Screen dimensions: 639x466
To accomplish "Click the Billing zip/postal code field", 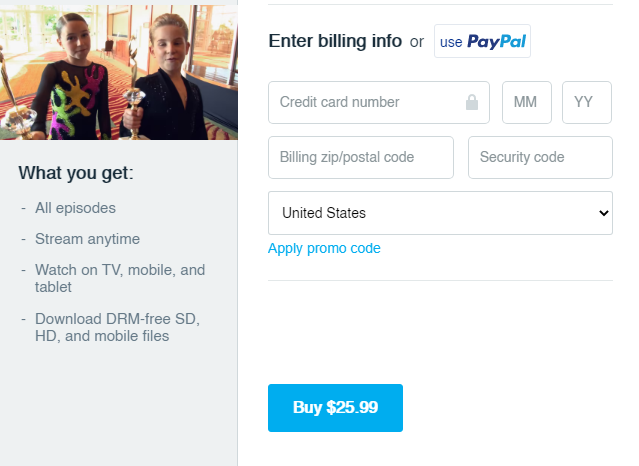I will pos(361,157).
